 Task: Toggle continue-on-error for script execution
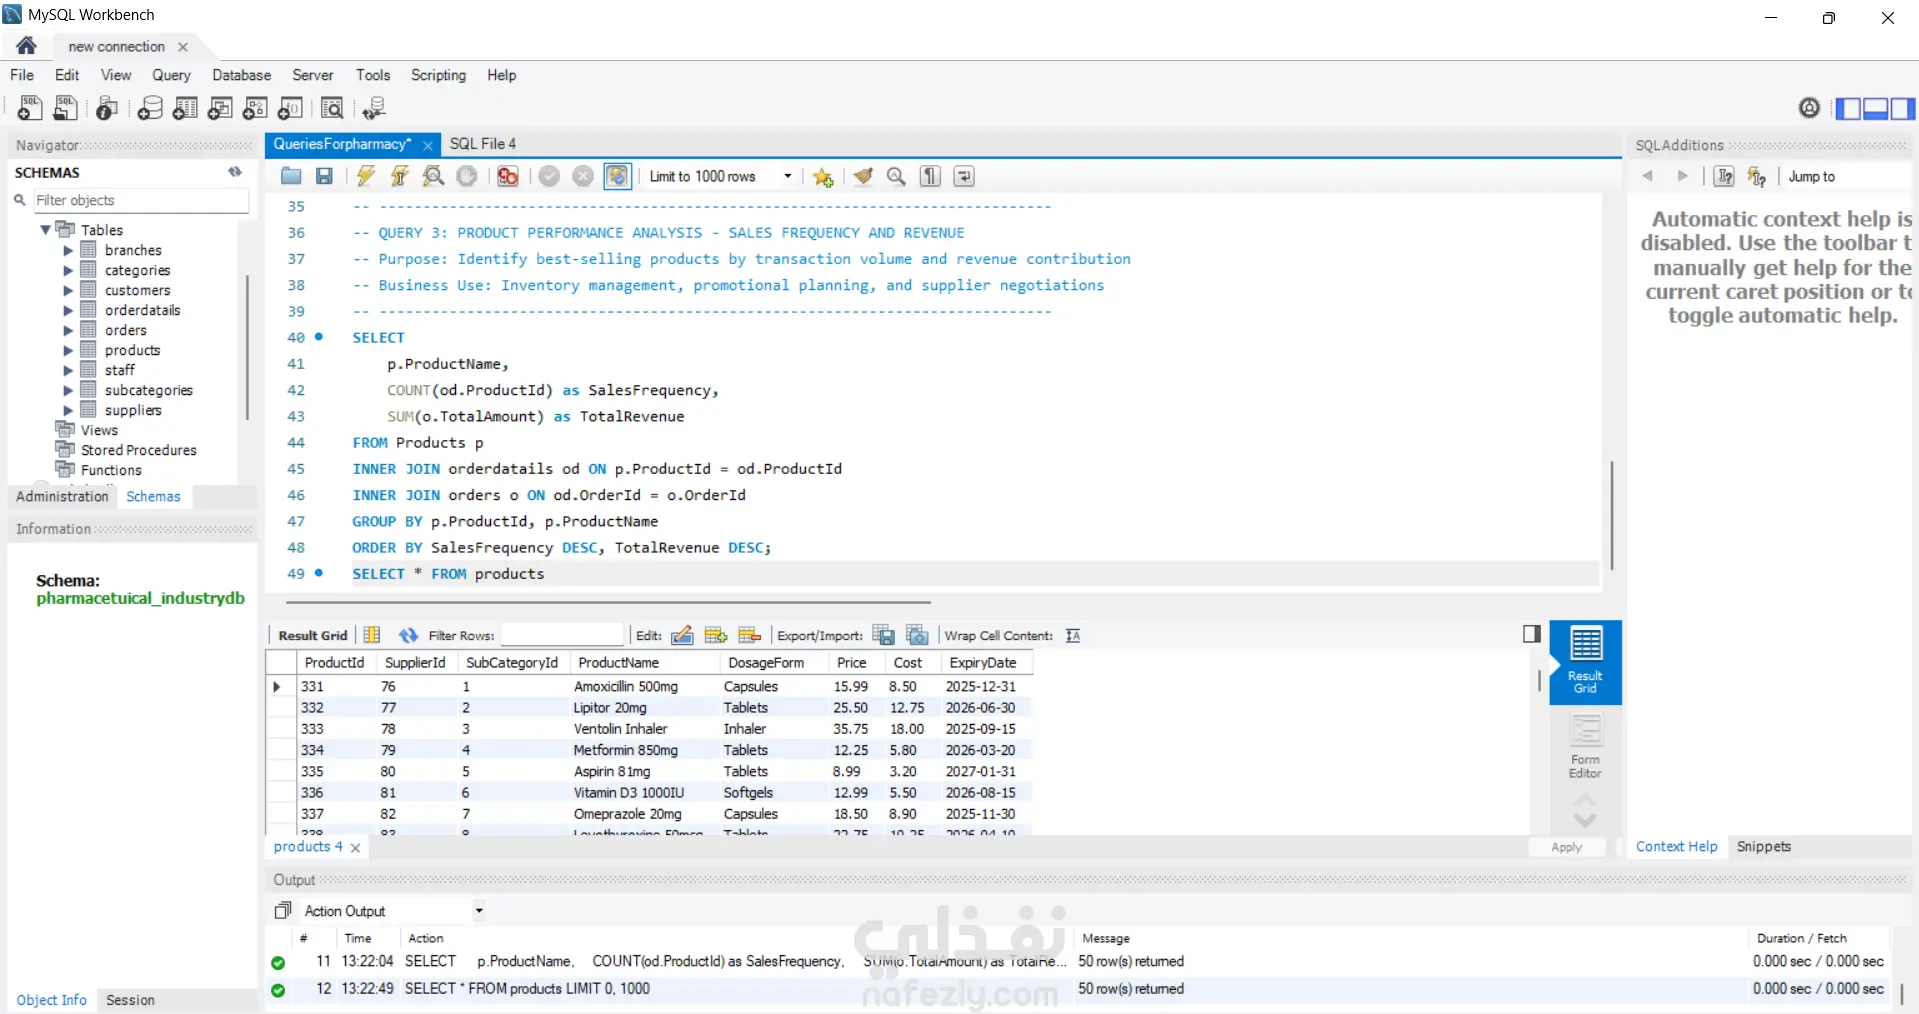point(508,177)
